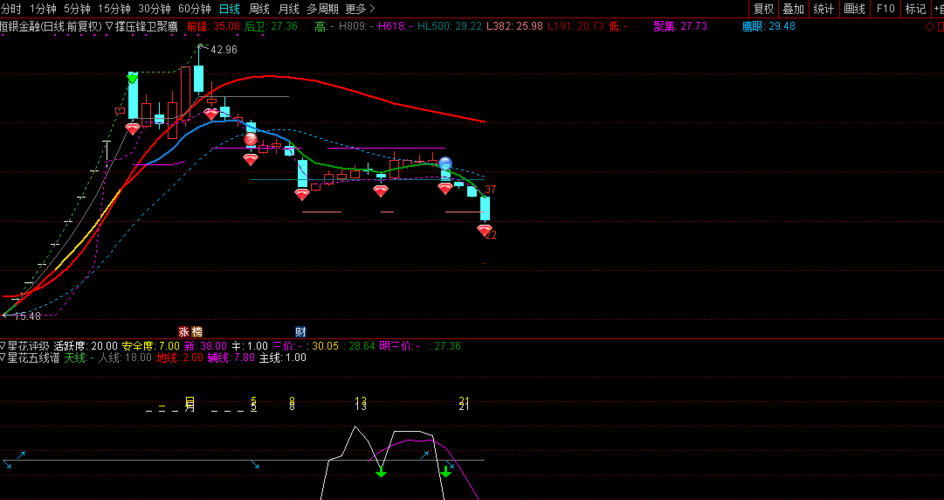944x500 pixels.
Task: Click the 活跃度 20.00 reading
Action: 85,346
